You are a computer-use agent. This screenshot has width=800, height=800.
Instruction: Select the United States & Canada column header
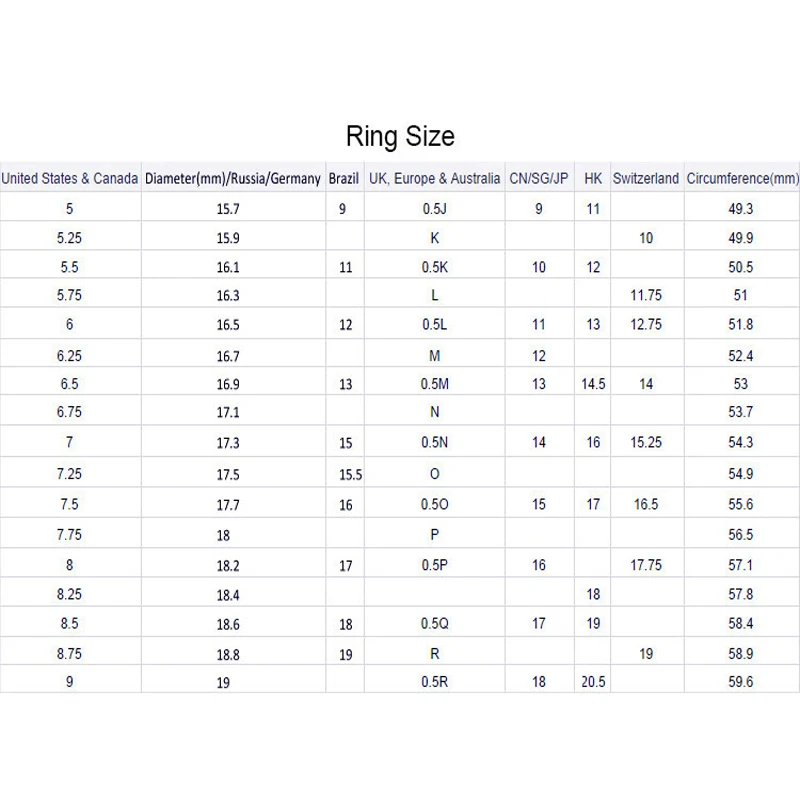[70, 178]
